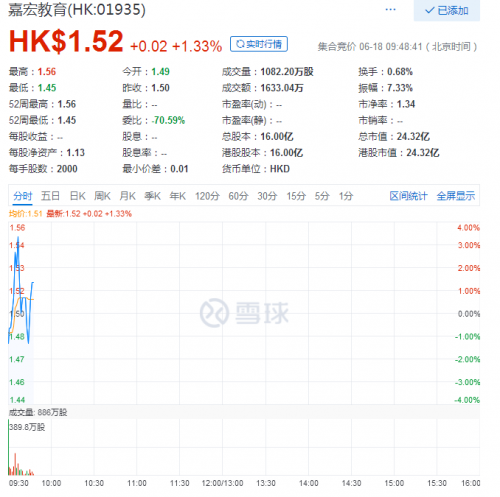Switch to the 分时 chart tab
This screenshot has width=500, height=497.
click(23, 196)
